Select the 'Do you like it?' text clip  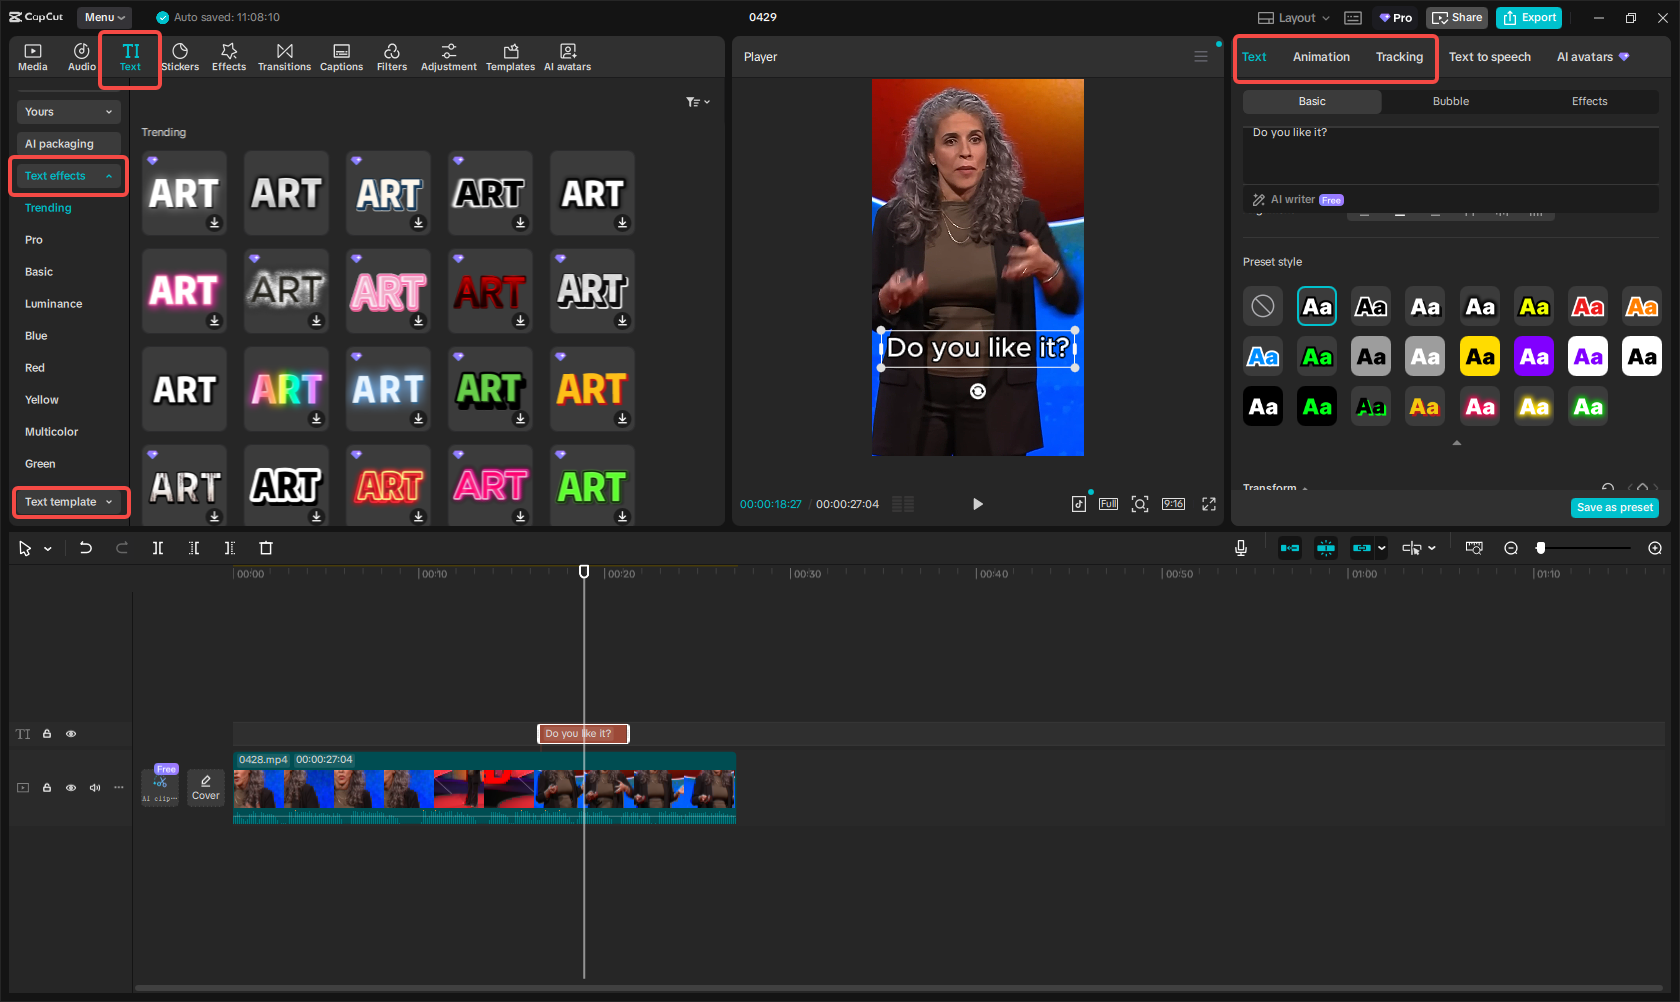(x=583, y=734)
